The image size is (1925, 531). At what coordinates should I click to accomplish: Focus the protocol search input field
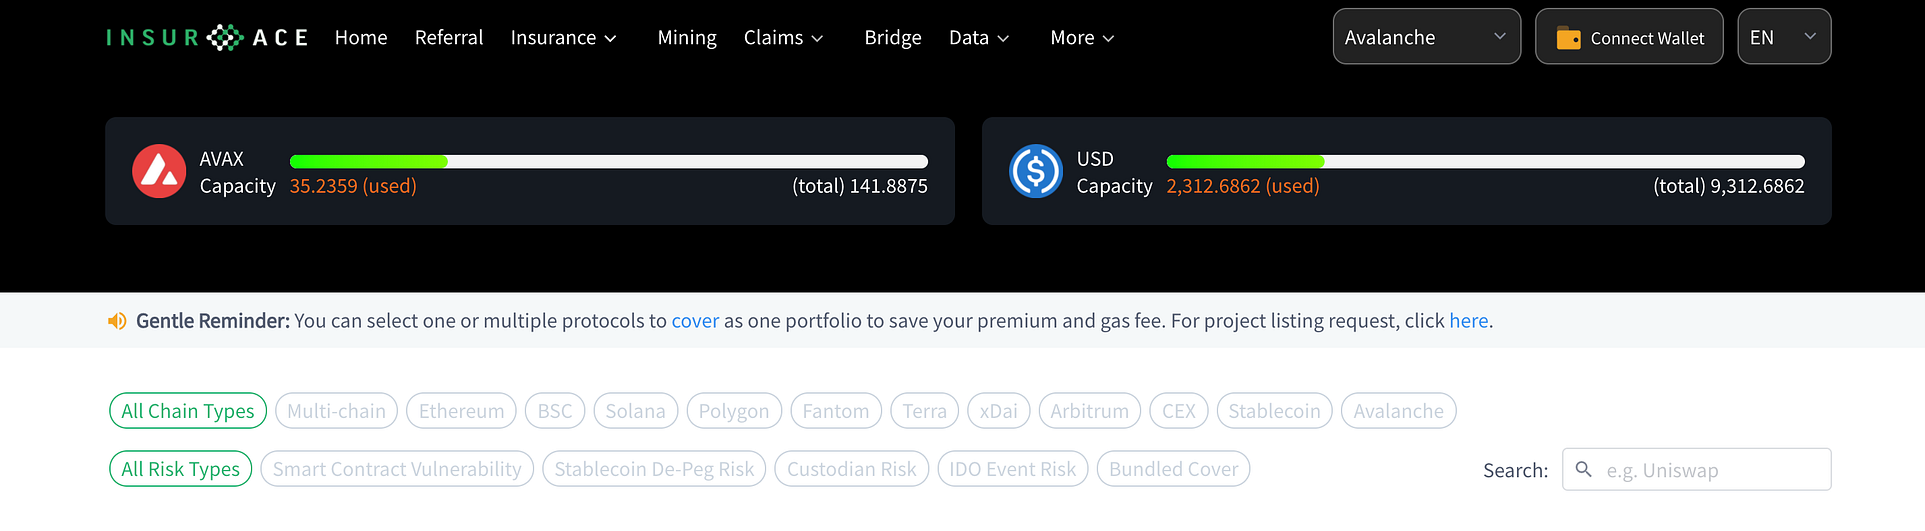1697,470
